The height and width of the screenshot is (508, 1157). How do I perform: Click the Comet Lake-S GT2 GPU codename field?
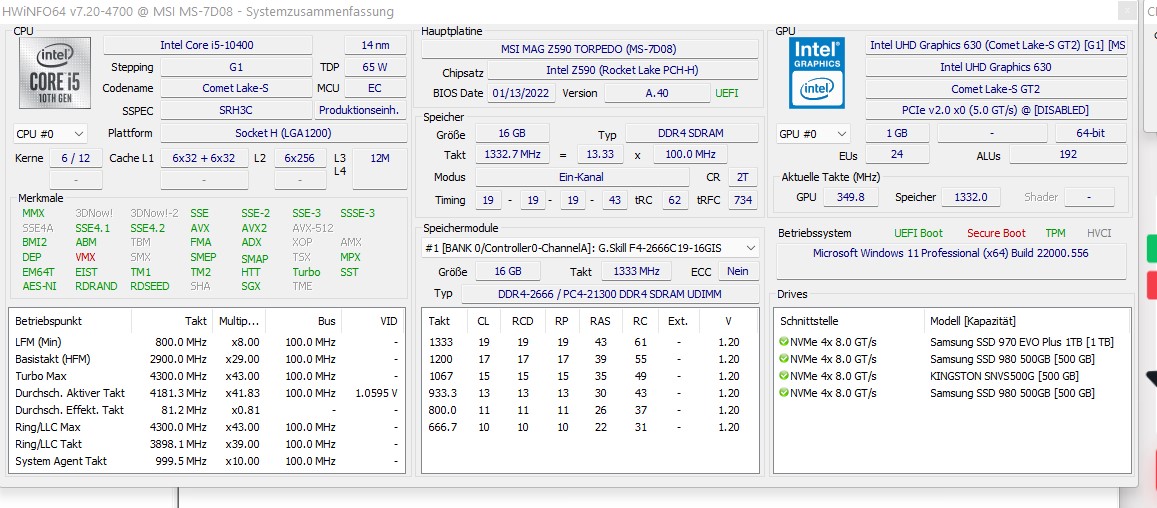(x=996, y=89)
